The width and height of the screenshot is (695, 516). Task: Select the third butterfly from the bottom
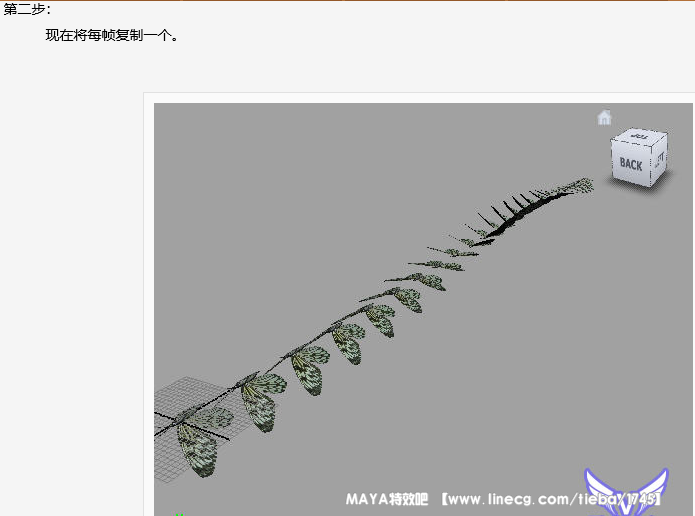tap(309, 371)
